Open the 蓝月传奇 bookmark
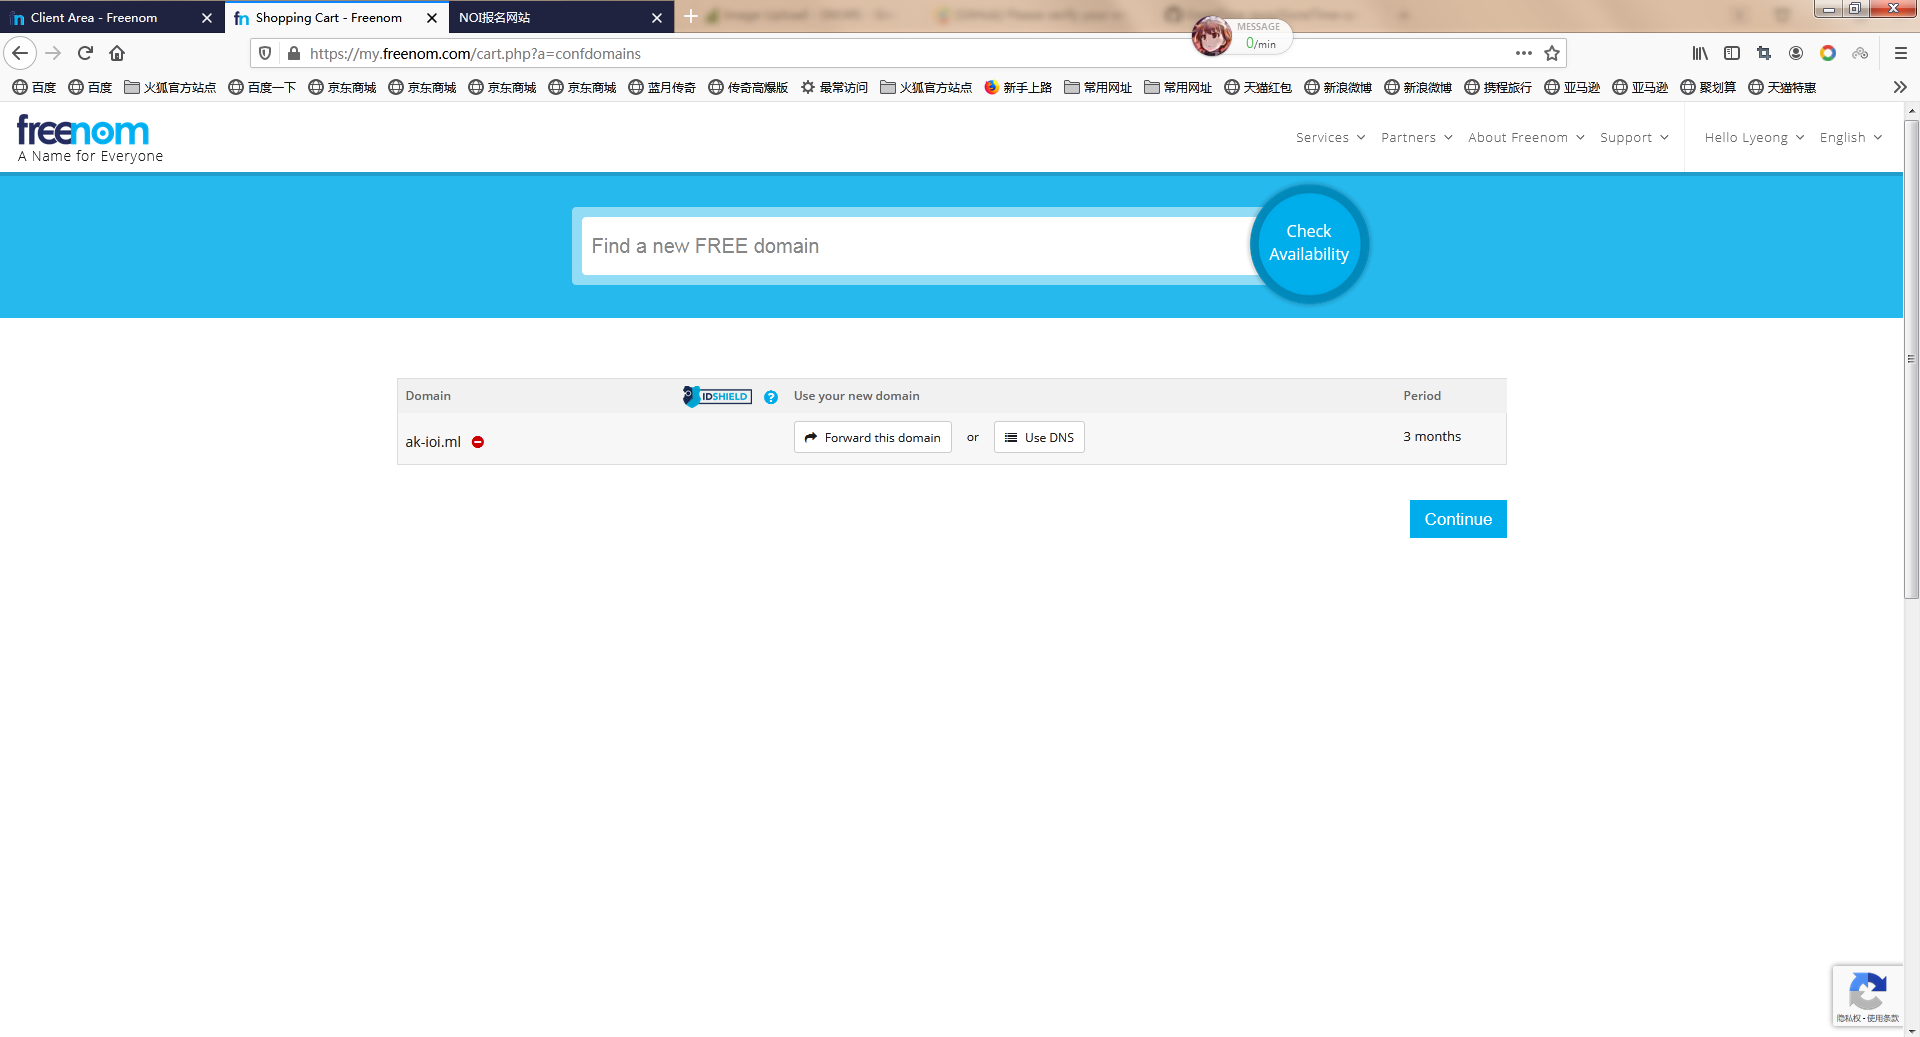This screenshot has width=1920, height=1037. pos(662,87)
